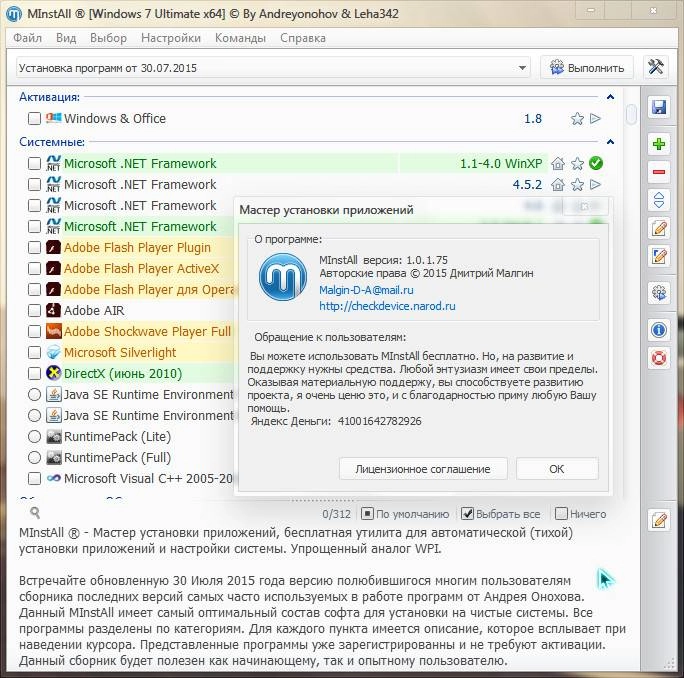Open the Malgin-D-A@mail.ru email link
This screenshot has height=678, width=684.
pyautogui.click(x=366, y=290)
